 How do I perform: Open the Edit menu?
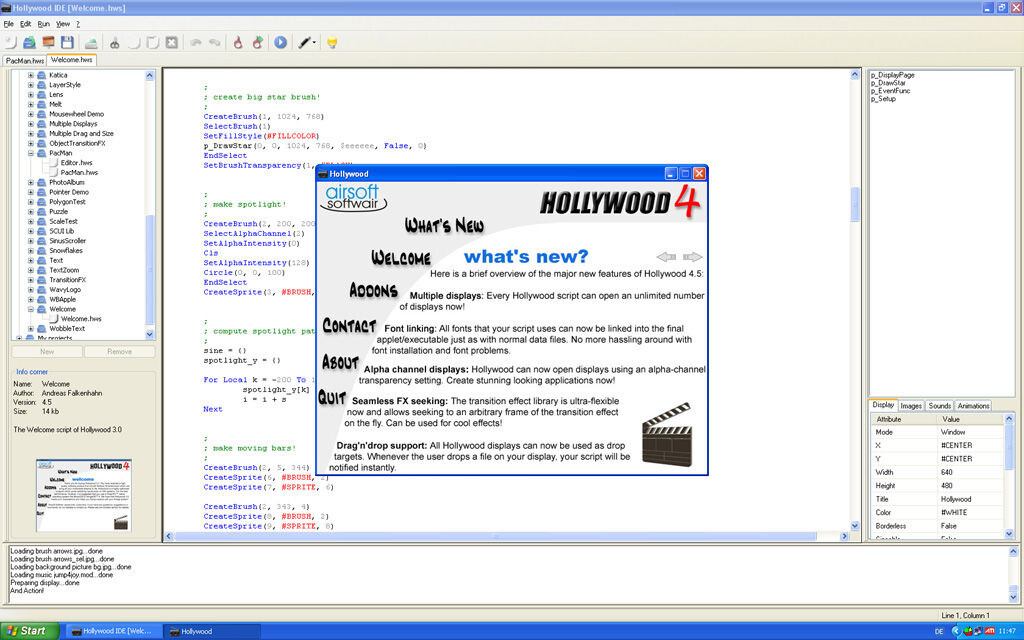(x=25, y=24)
